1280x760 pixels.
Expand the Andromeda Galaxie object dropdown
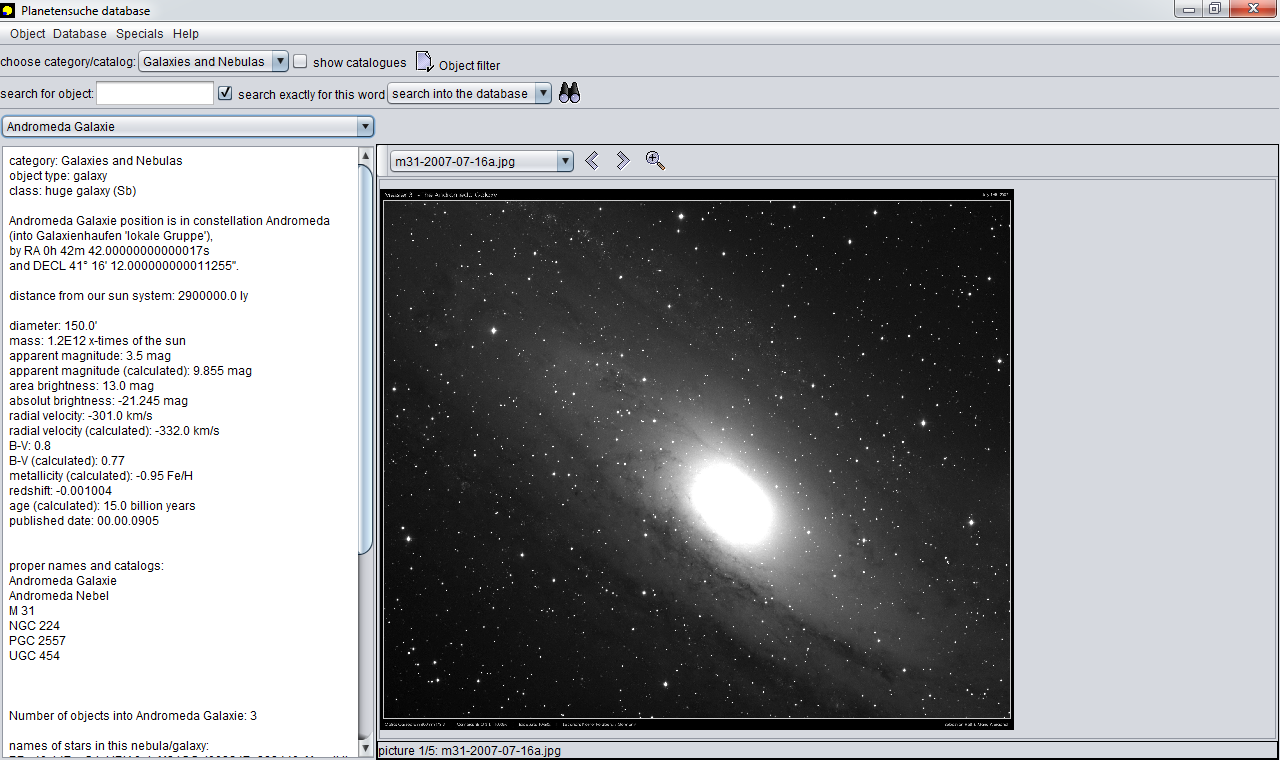click(189, 127)
